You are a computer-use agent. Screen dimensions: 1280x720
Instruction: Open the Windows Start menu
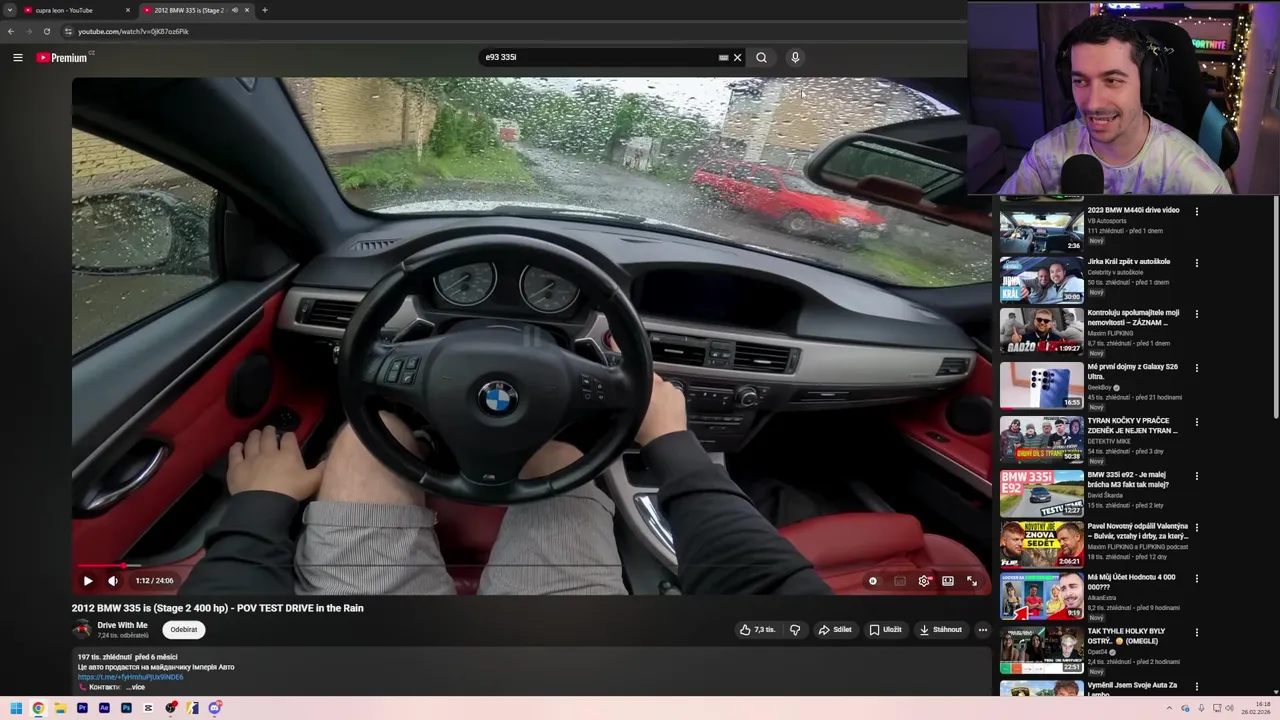[16, 708]
